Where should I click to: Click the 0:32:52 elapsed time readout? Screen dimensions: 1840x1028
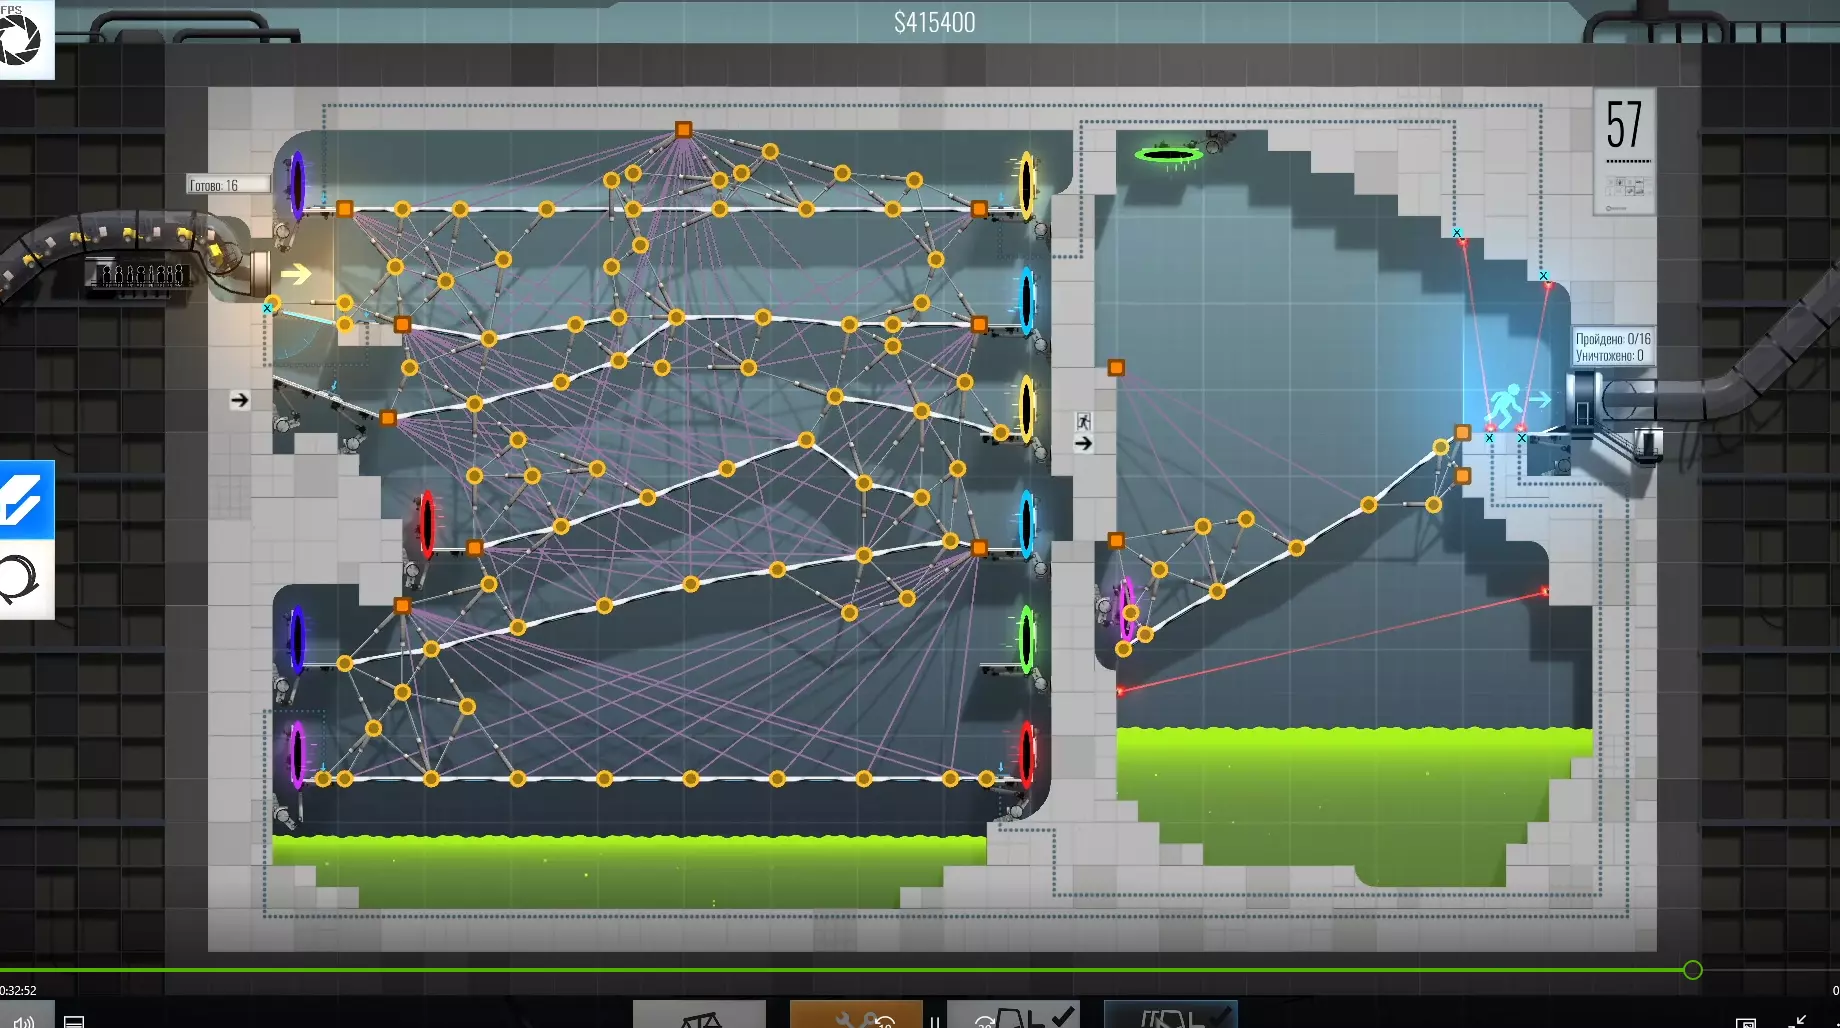pyautogui.click(x=18, y=991)
